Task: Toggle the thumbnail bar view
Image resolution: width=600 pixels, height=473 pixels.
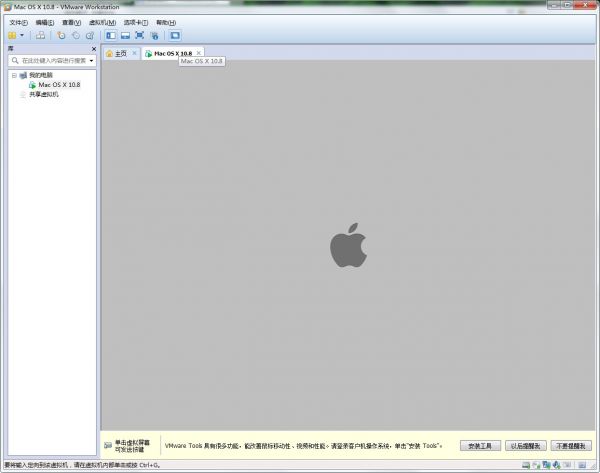Action: [125, 36]
